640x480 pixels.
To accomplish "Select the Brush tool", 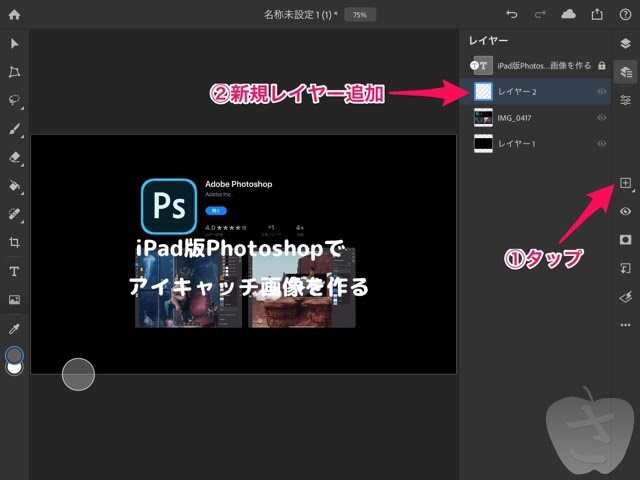I will pos(14,129).
